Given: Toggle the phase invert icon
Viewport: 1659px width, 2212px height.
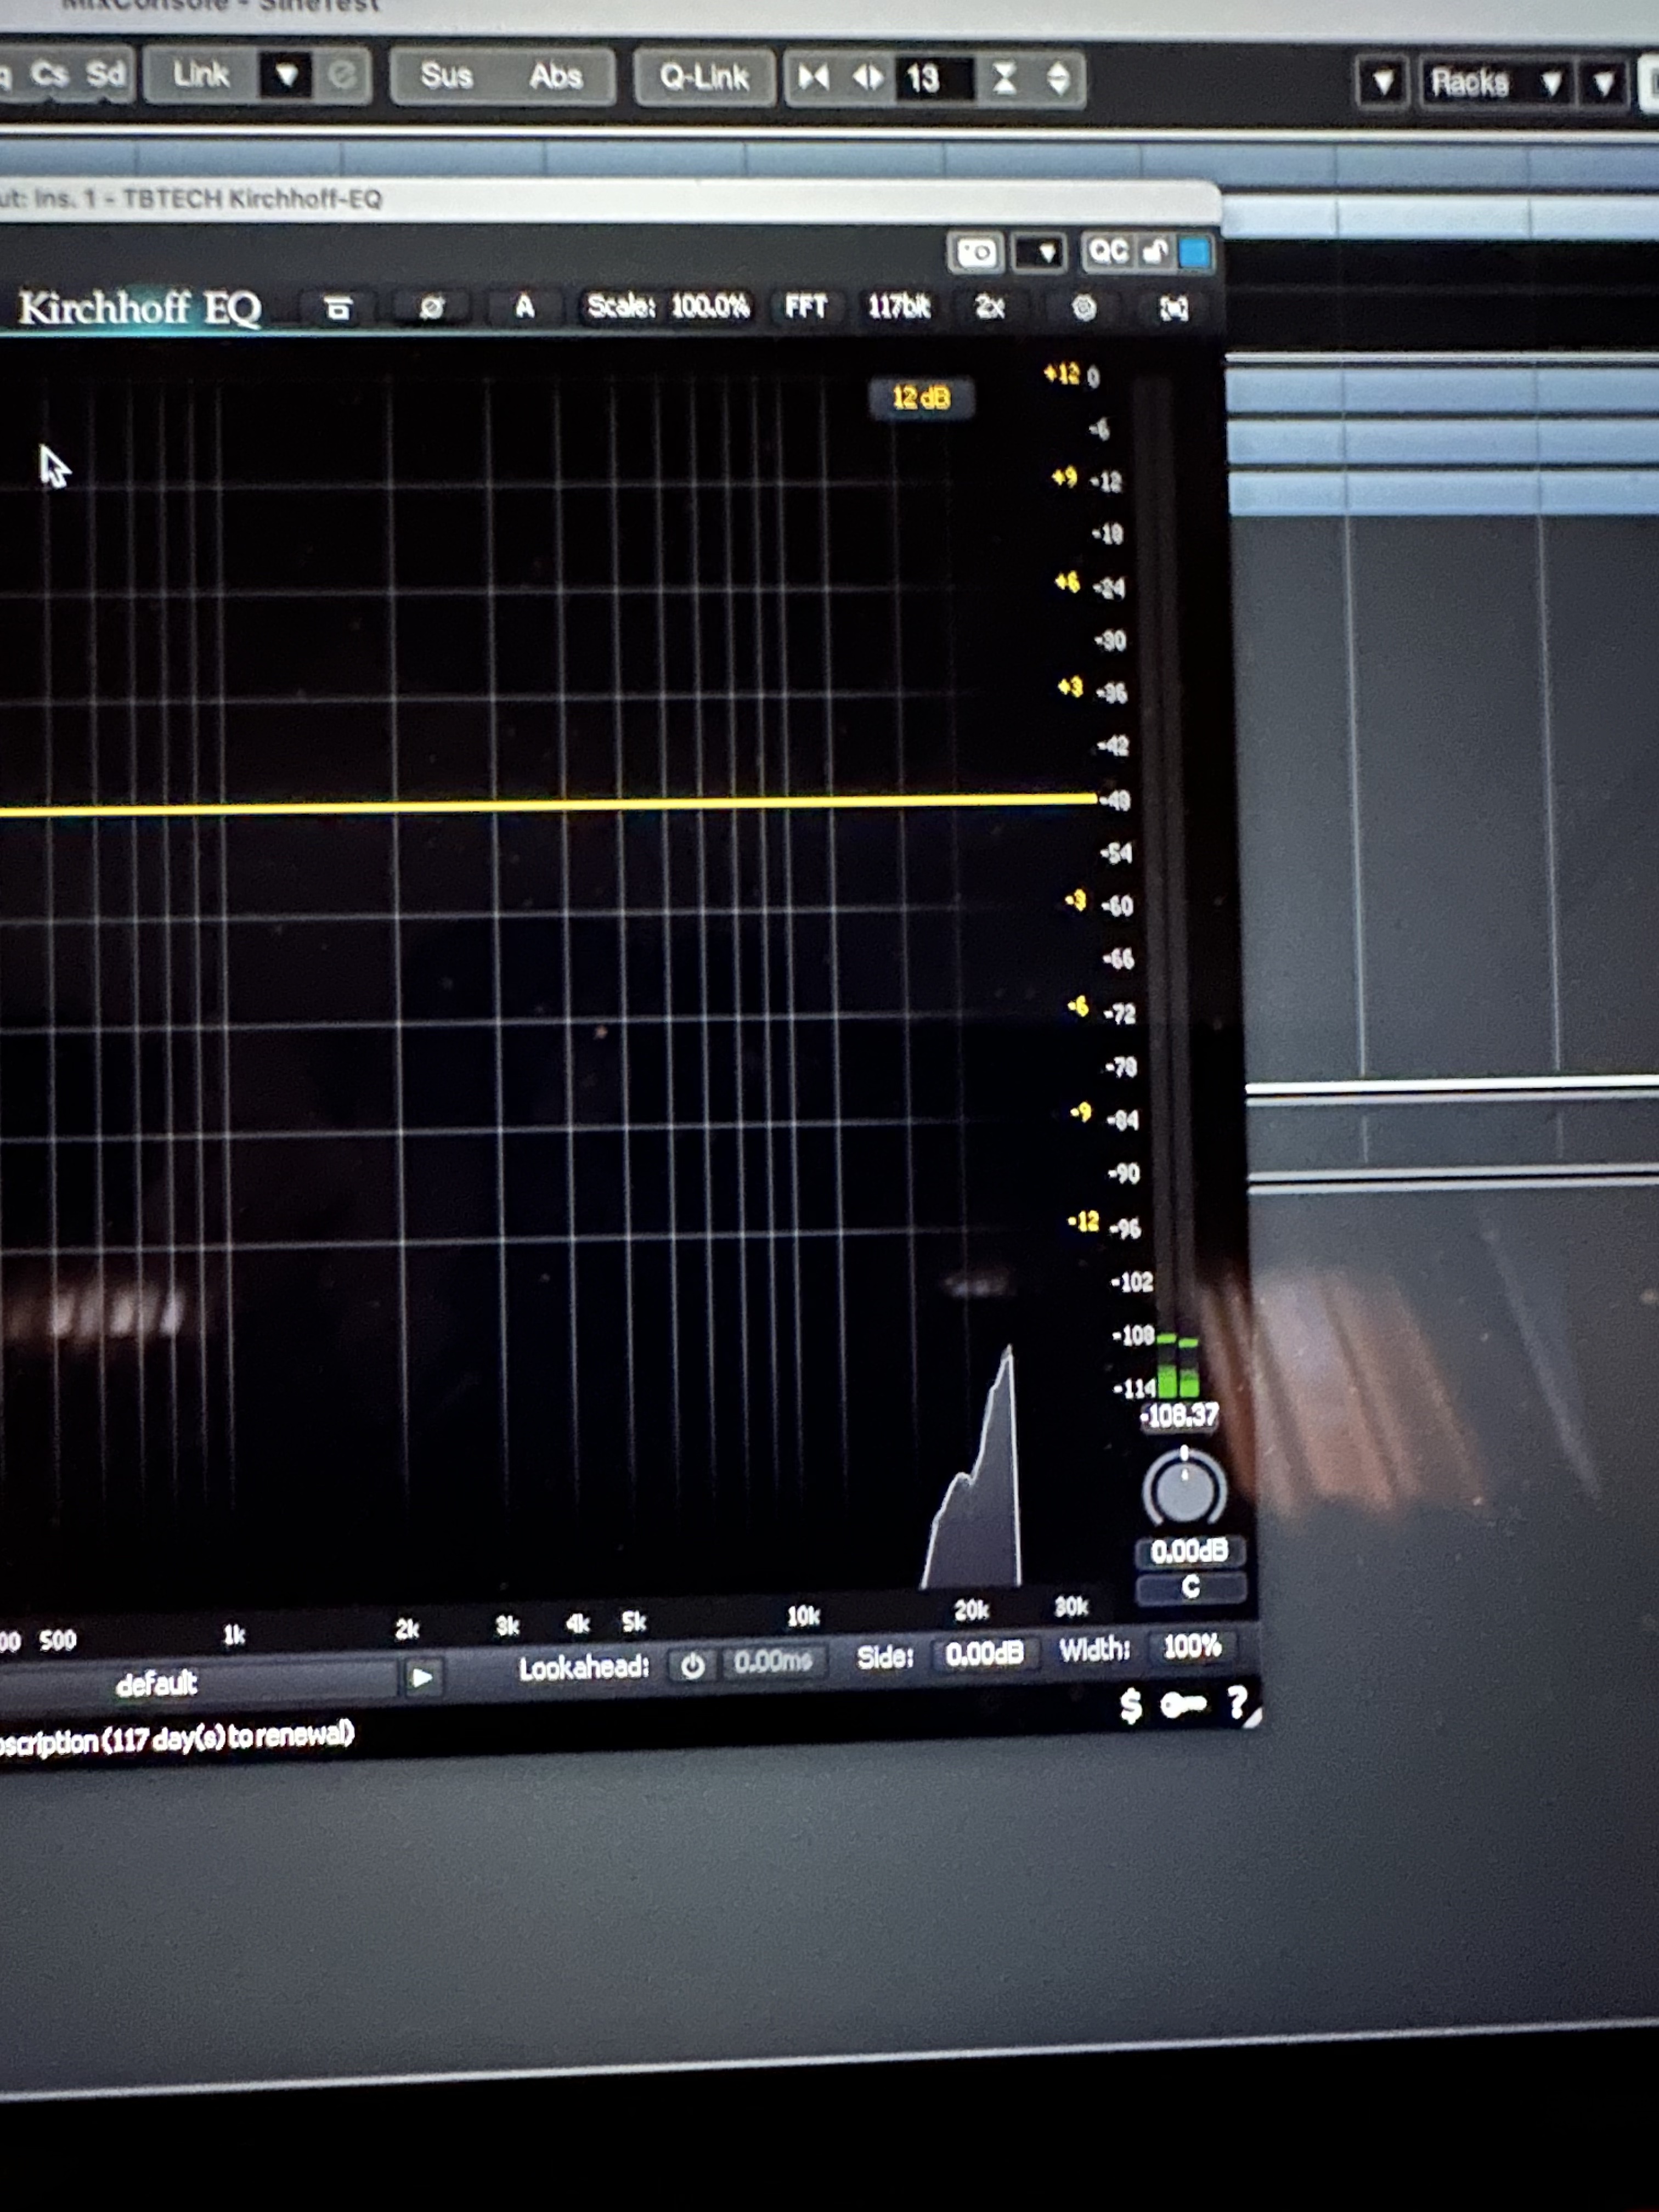Looking at the screenshot, I should [432, 307].
